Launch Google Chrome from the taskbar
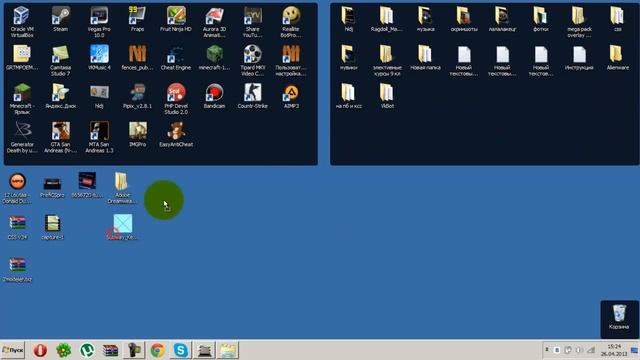Screen dimensions: 640x360 pyautogui.click(x=157, y=350)
